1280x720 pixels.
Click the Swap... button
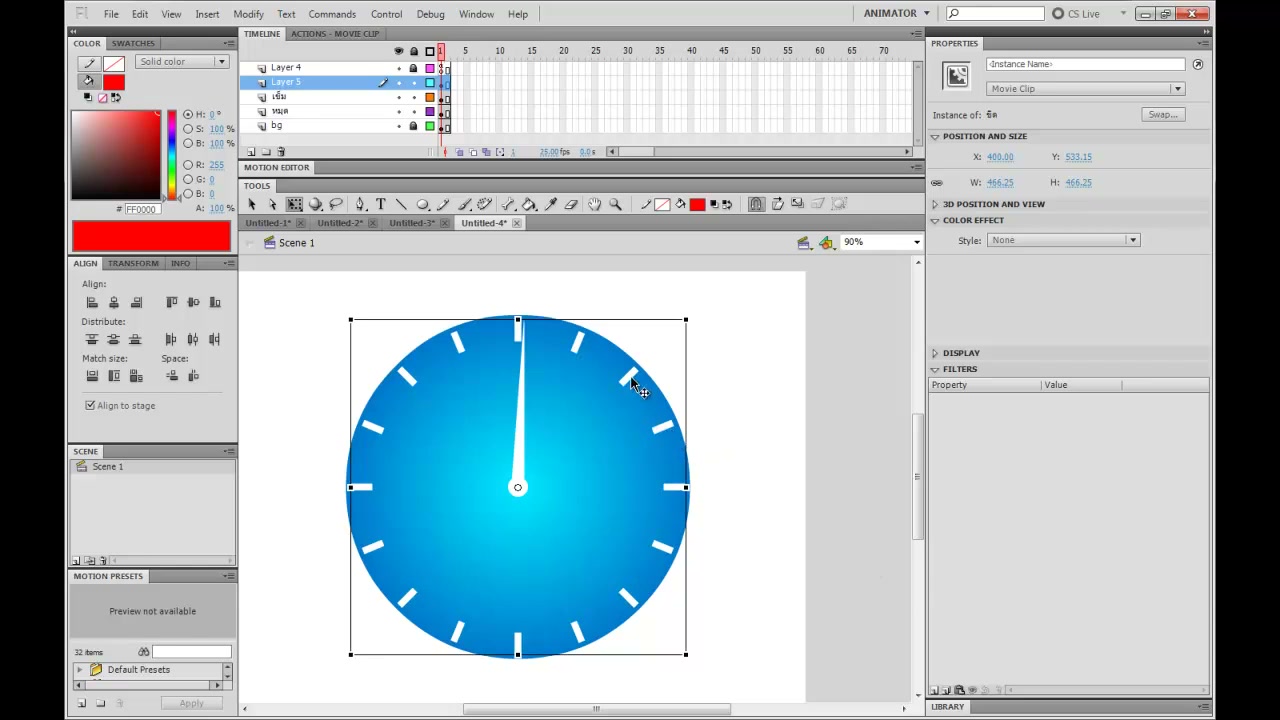pos(1163,114)
